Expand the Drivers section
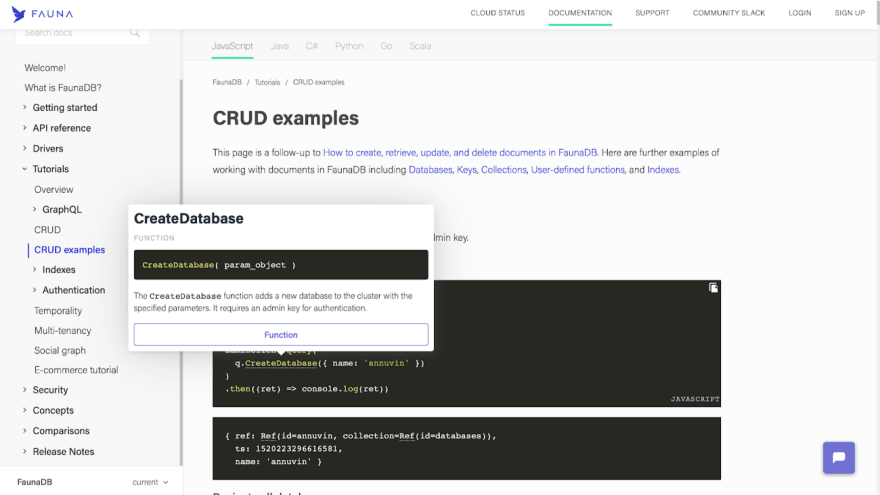Screen dimensions: 880x495 (25, 148)
